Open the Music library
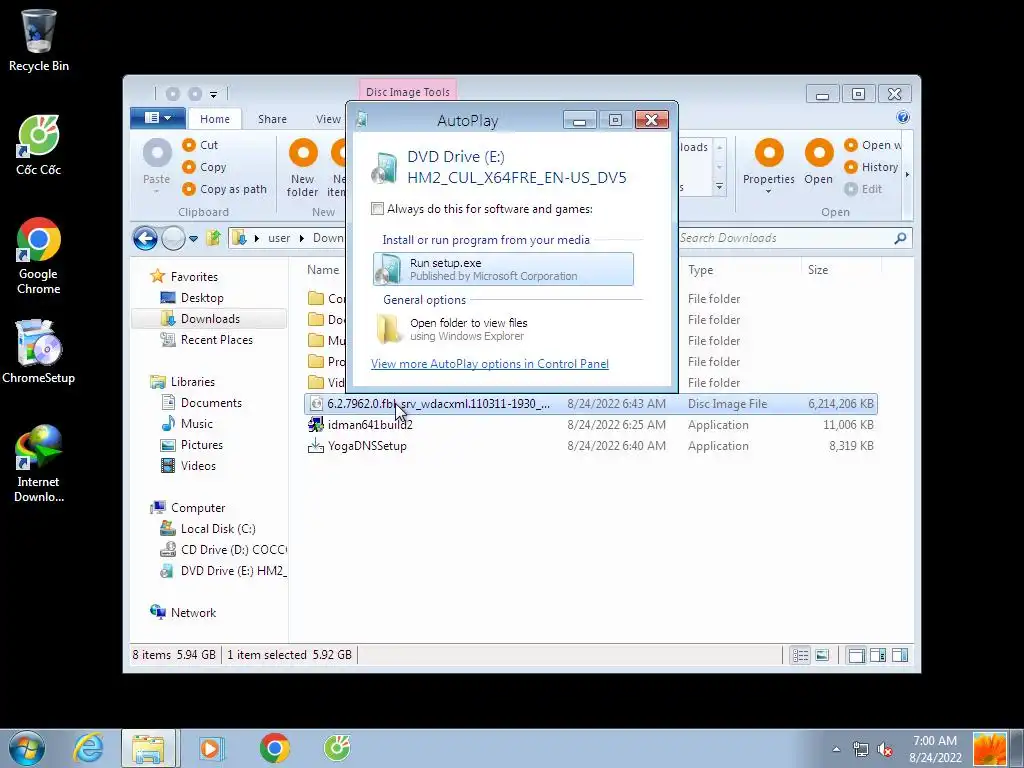 tap(197, 424)
